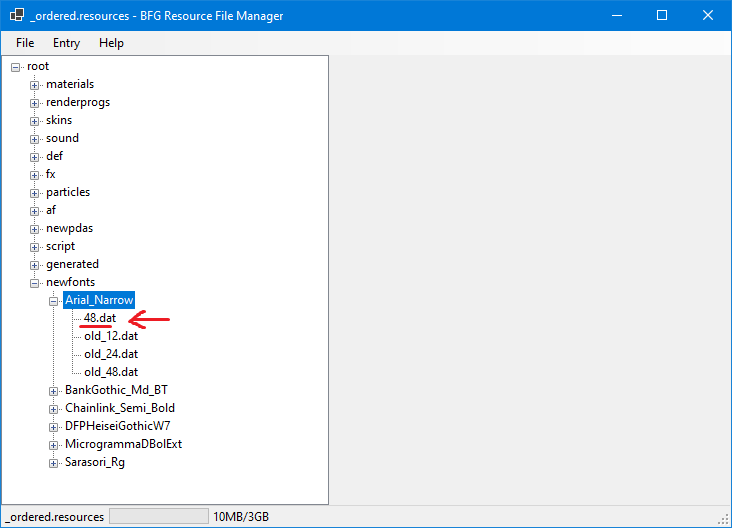Expand the af folder
Image resolution: width=732 pixels, height=528 pixels.
tap(35, 211)
